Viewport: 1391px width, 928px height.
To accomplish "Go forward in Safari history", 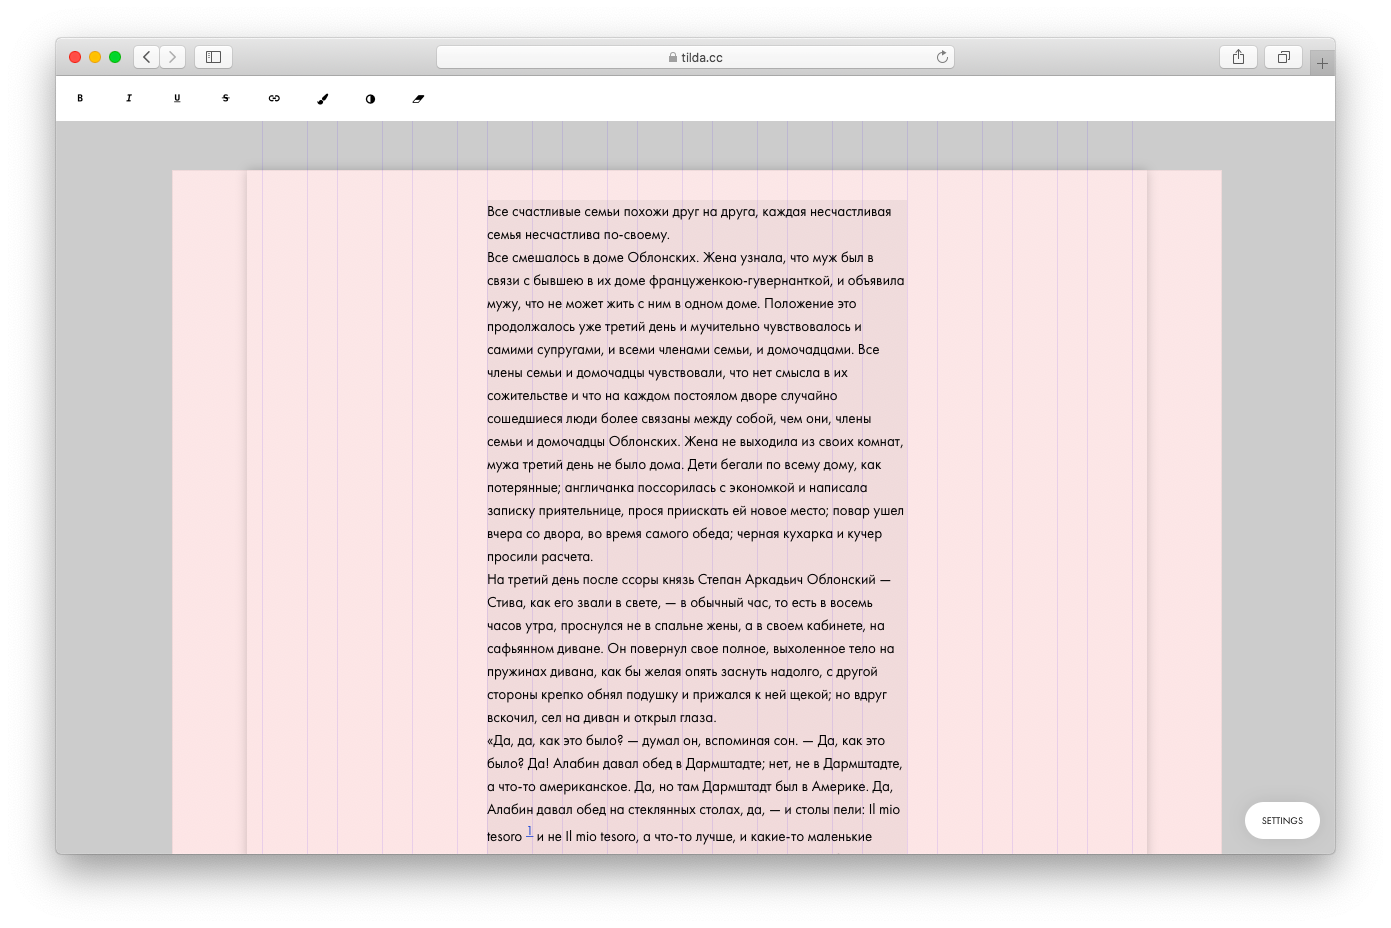I will [x=173, y=57].
